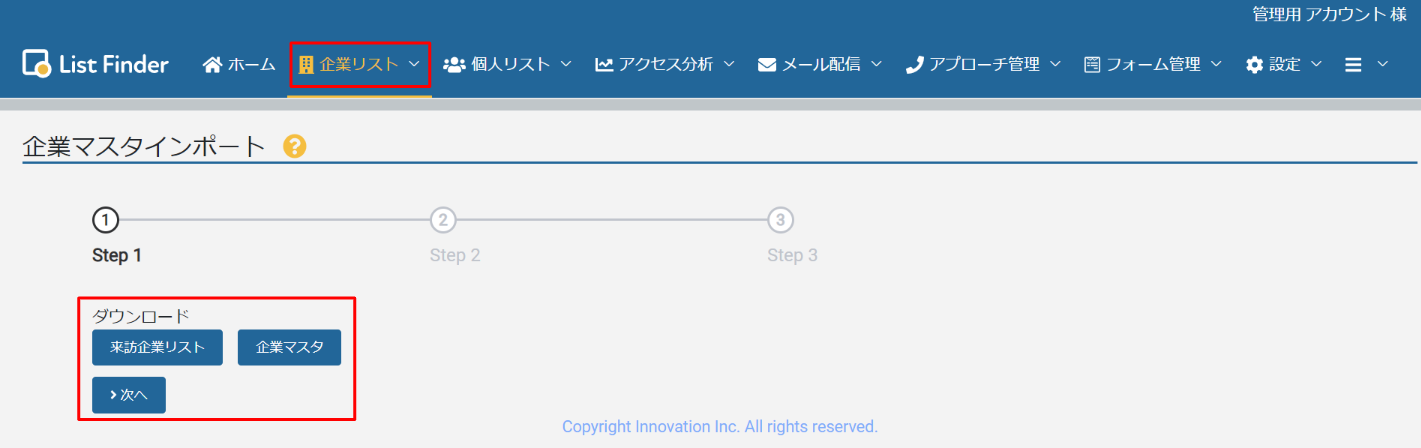Click the envelope icon for メール配信
This screenshot has height=448, width=1421.
767,65
